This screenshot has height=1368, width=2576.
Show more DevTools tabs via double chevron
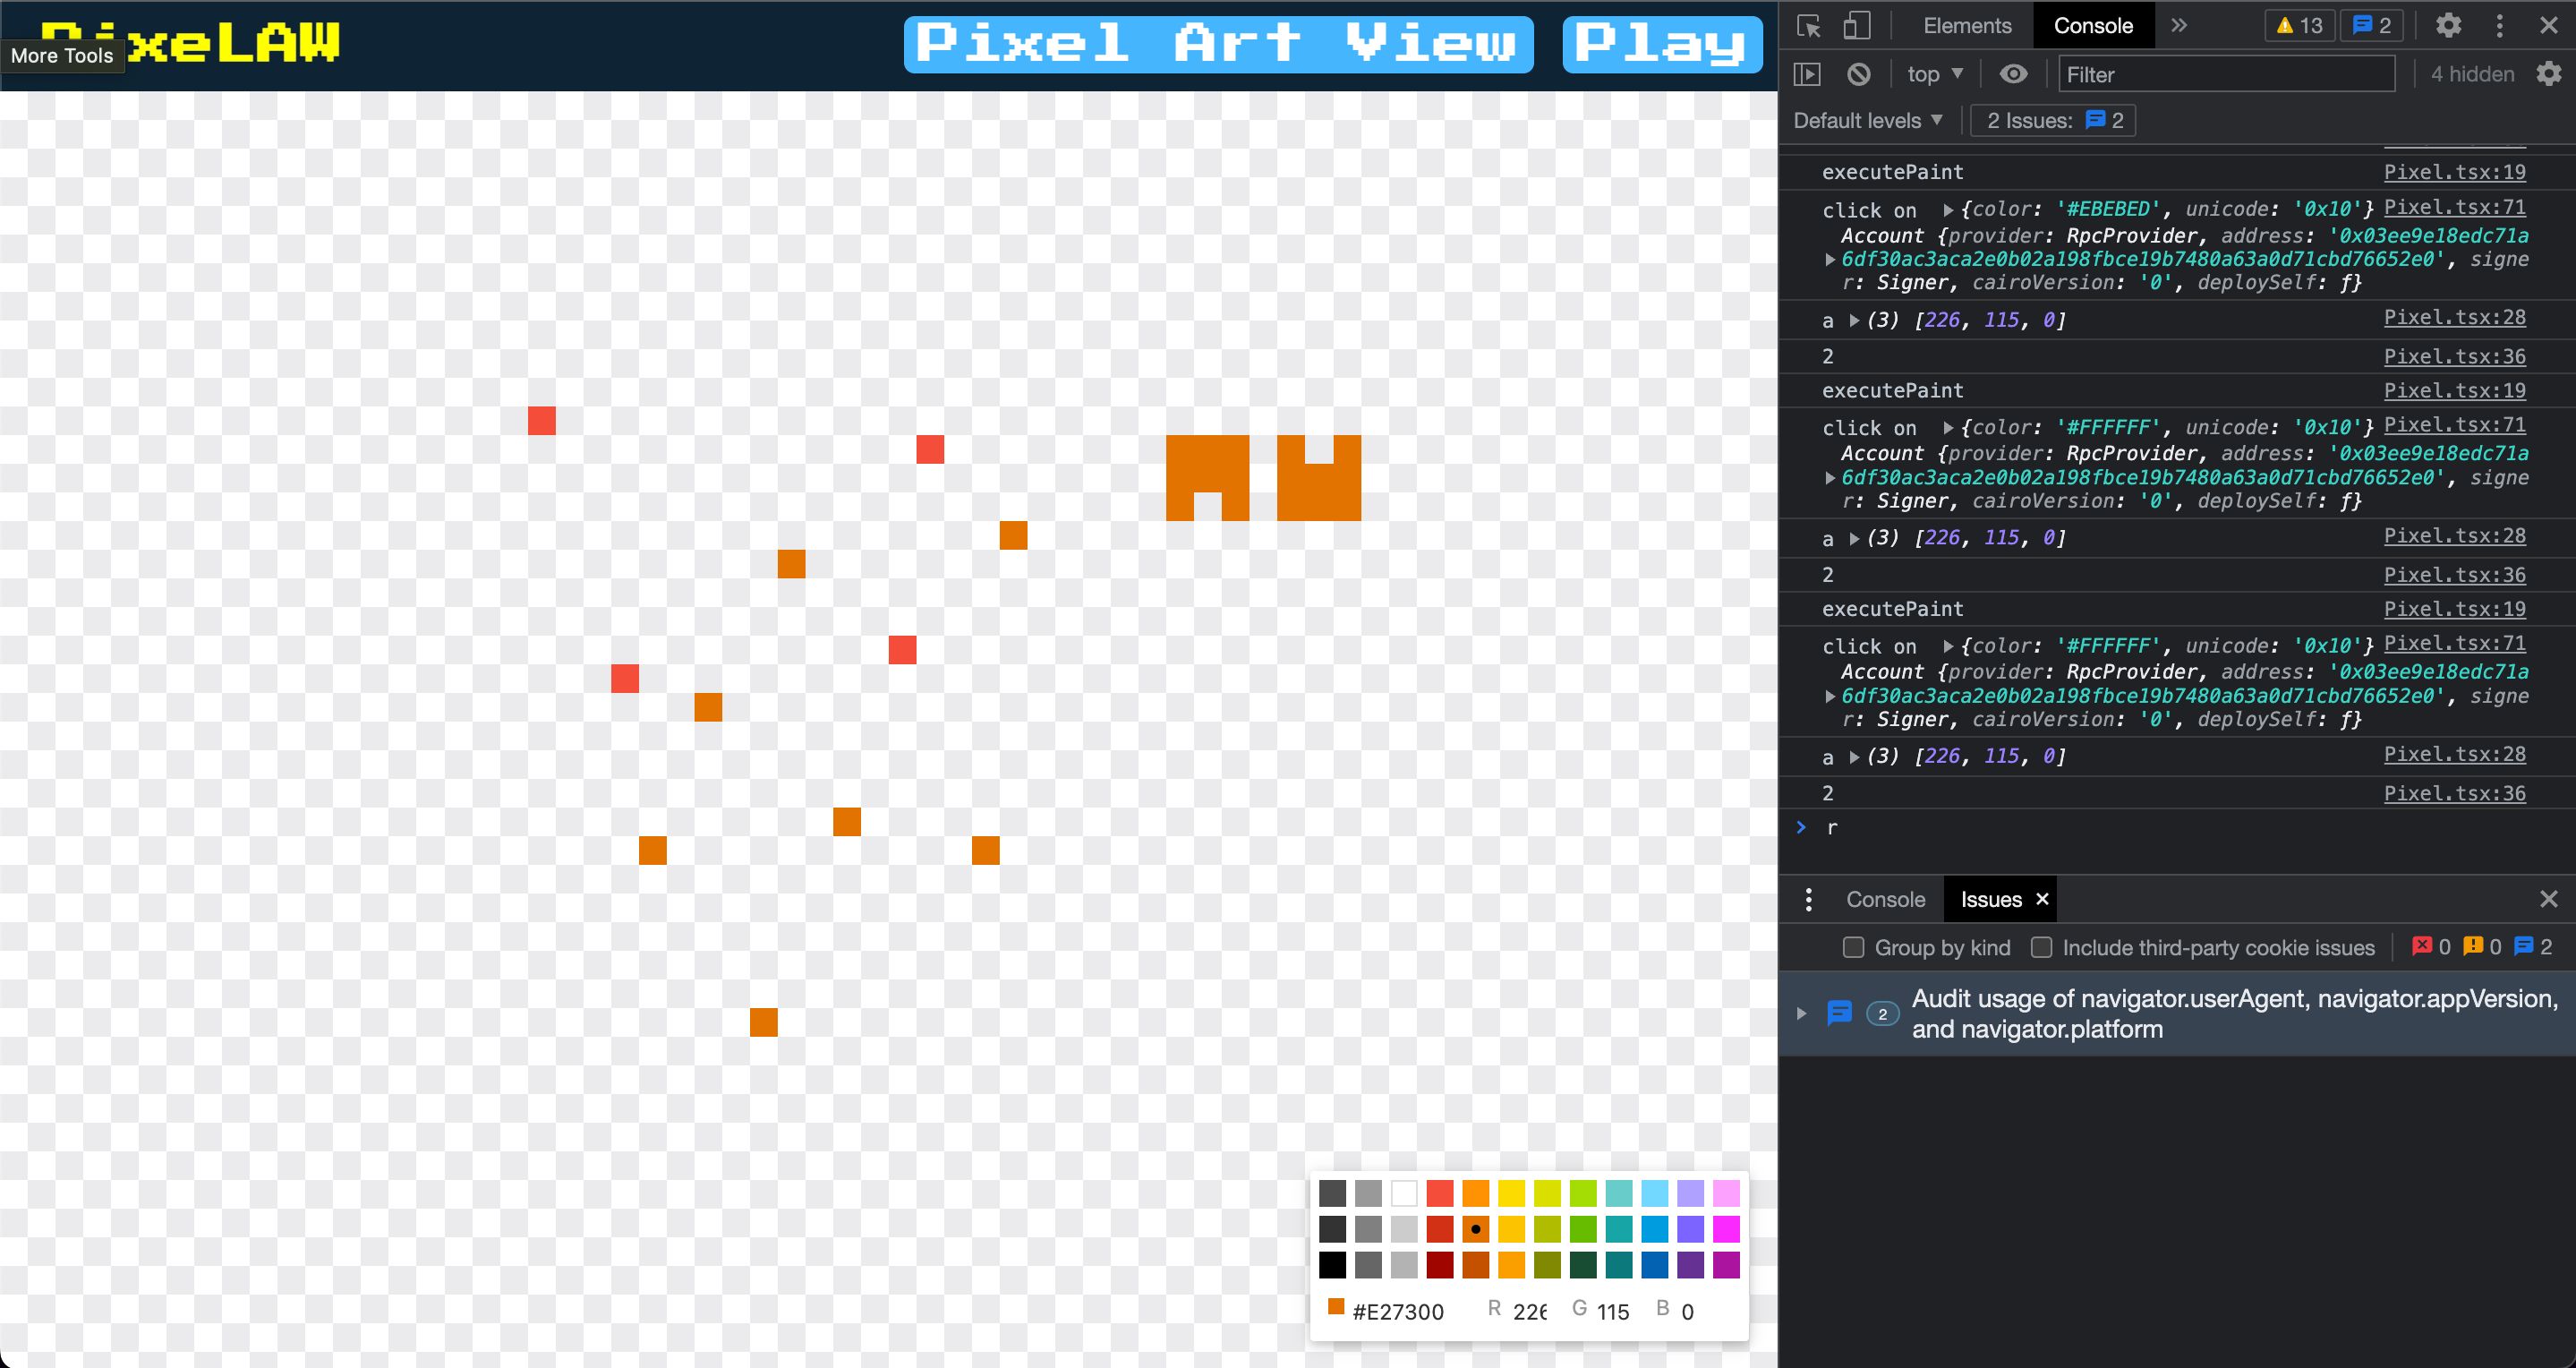point(2179,26)
